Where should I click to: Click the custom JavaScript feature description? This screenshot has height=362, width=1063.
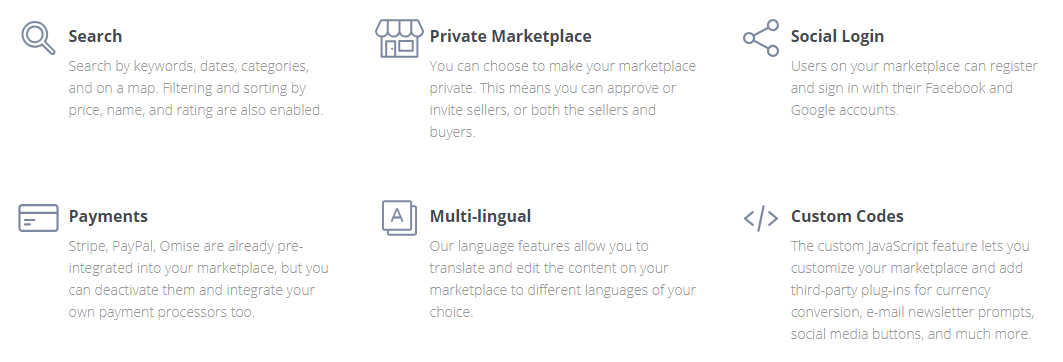(x=912, y=290)
